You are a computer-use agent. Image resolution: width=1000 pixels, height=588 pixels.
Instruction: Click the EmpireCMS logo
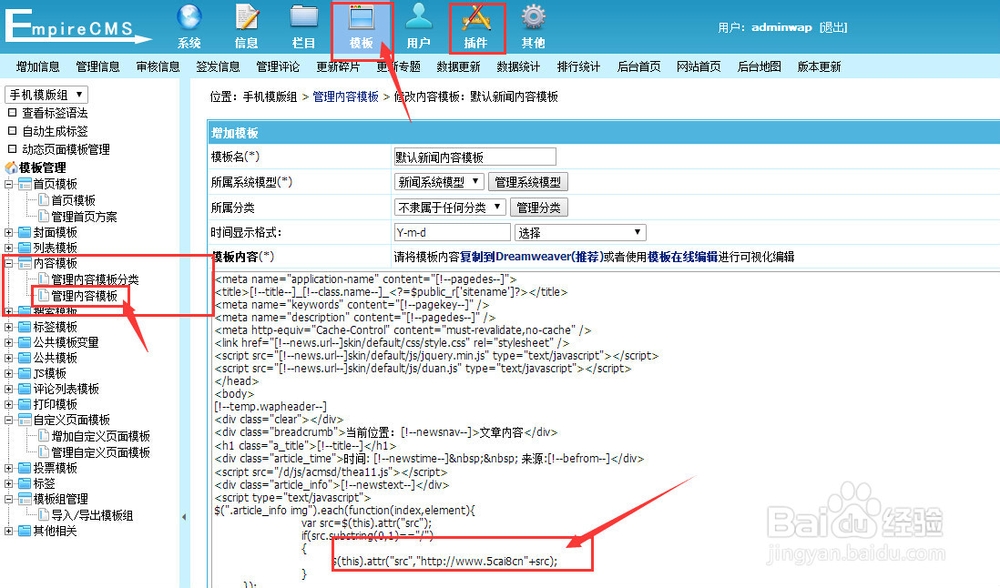point(77,27)
